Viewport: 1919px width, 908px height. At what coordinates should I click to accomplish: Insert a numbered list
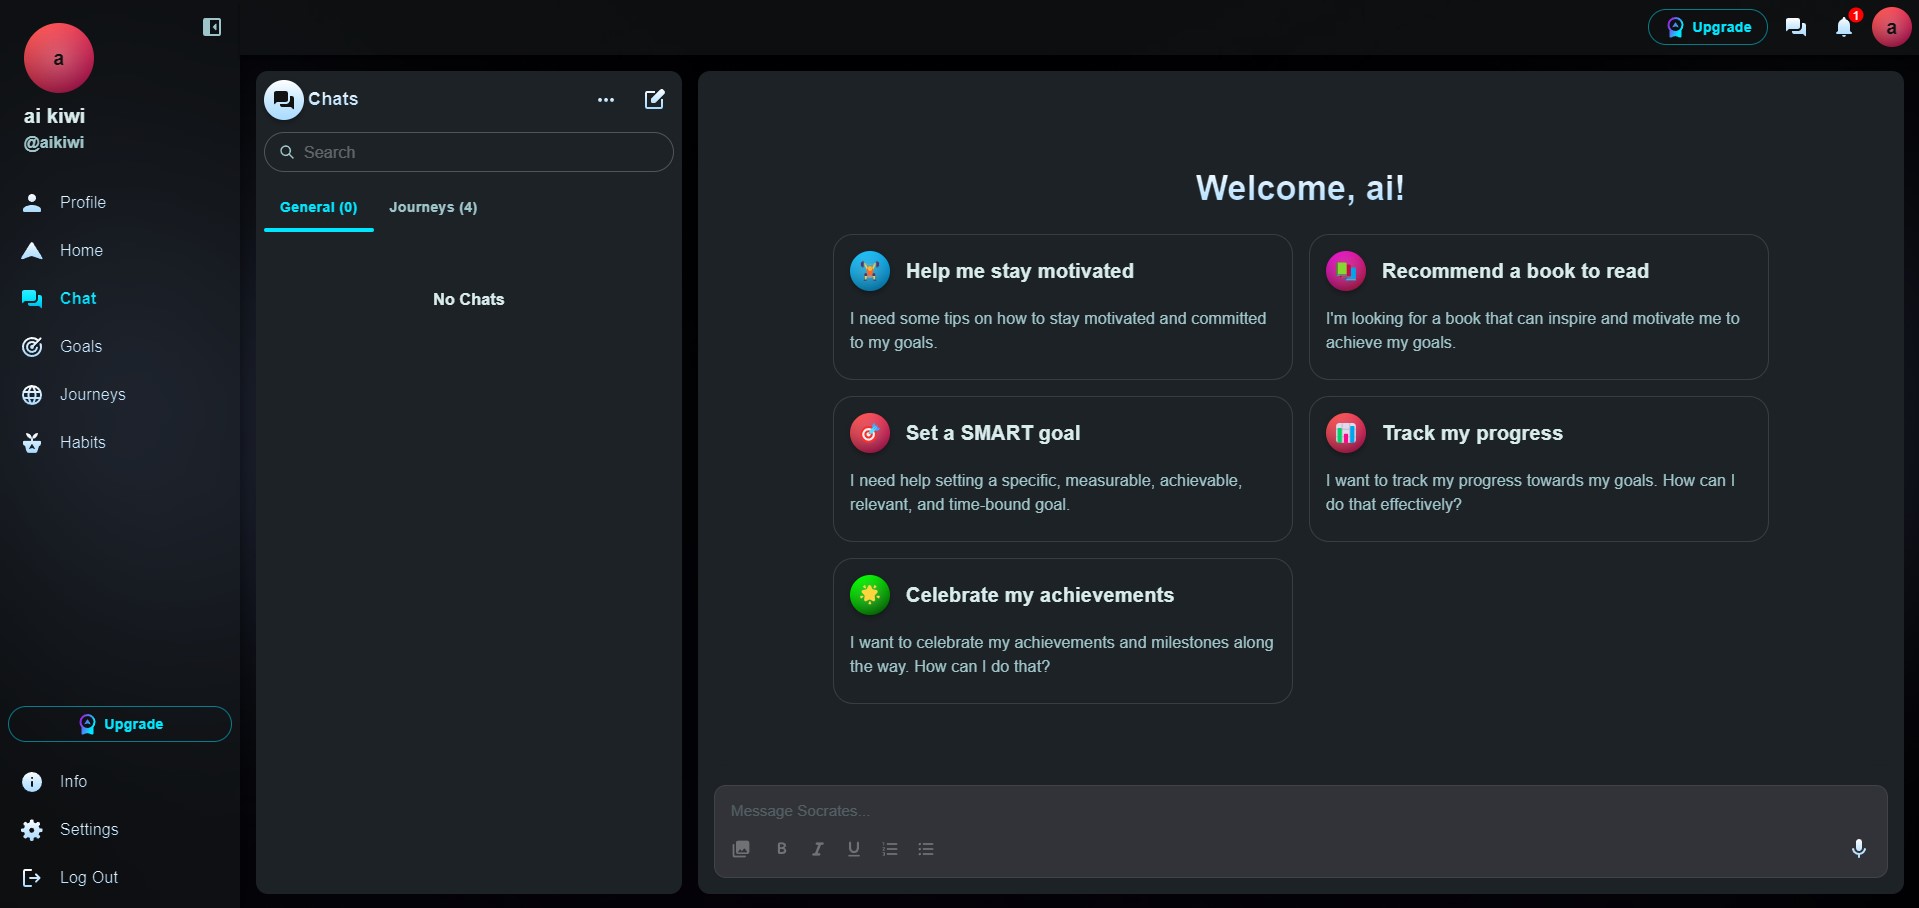(x=890, y=849)
